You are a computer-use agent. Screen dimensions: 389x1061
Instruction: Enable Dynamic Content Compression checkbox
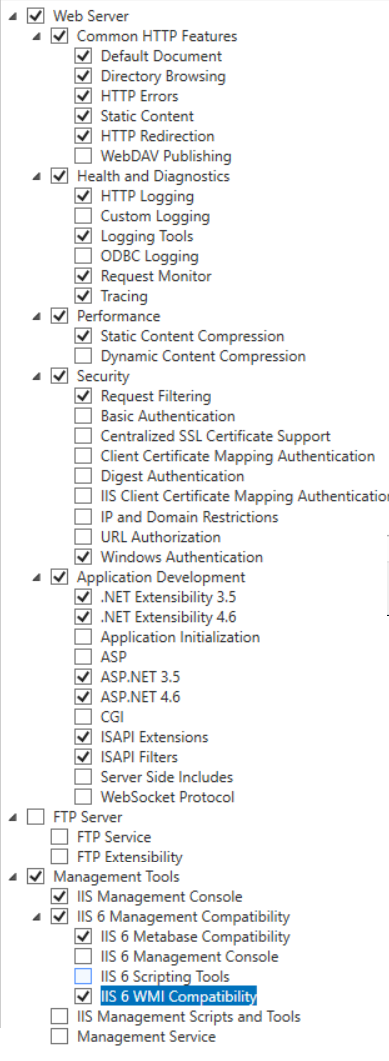click(x=83, y=355)
